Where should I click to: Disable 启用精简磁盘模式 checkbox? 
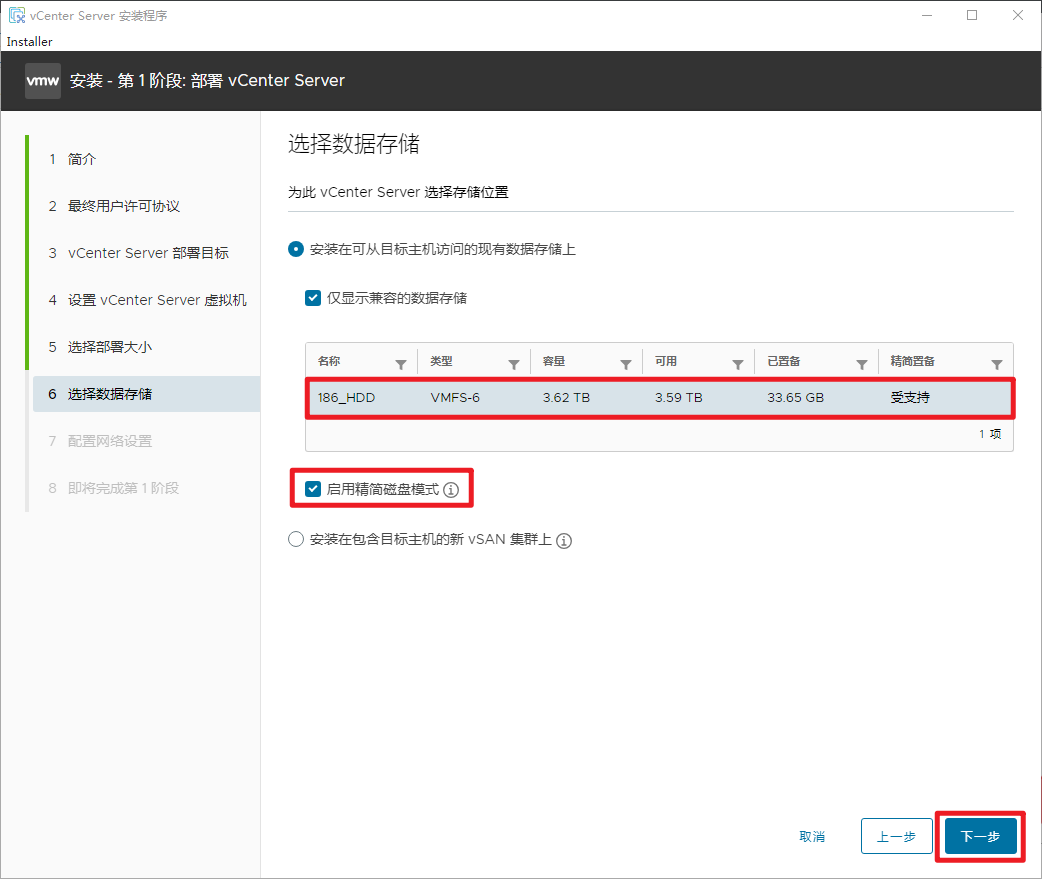pos(314,489)
